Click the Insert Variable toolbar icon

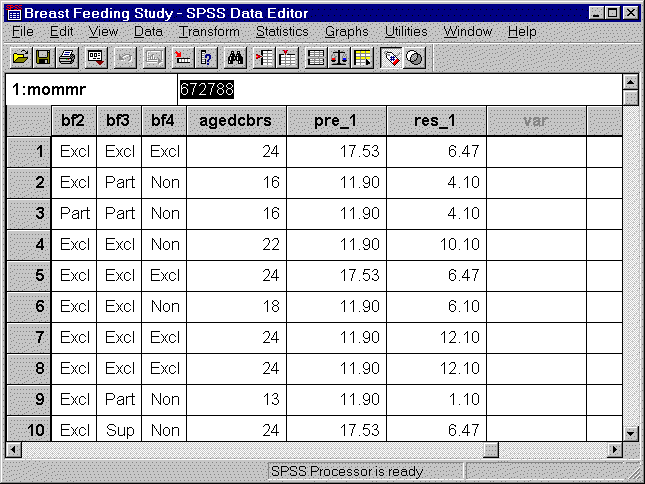coord(286,57)
